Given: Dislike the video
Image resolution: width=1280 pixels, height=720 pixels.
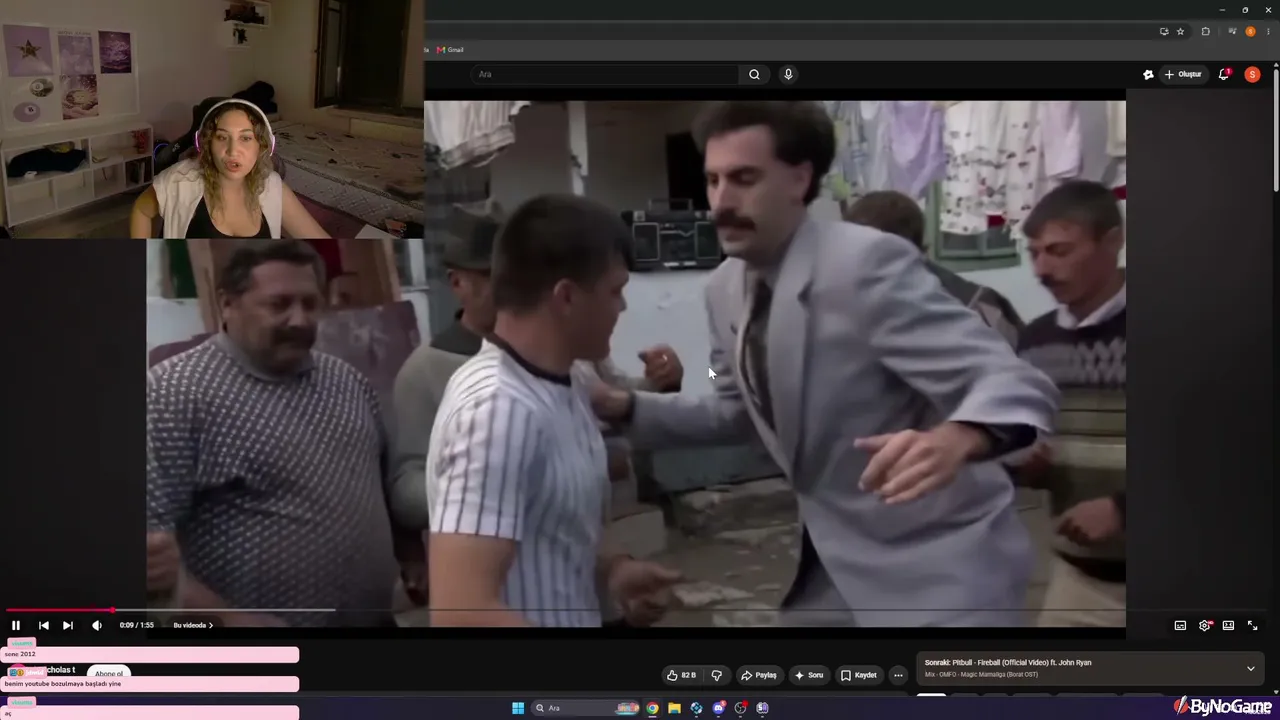Looking at the screenshot, I should [x=716, y=675].
